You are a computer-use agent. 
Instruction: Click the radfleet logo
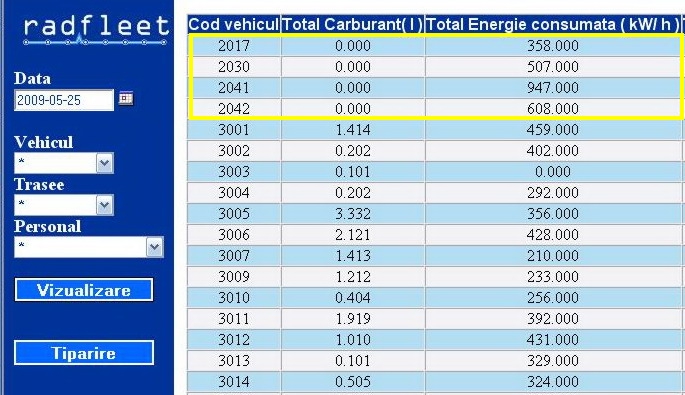tap(96, 30)
